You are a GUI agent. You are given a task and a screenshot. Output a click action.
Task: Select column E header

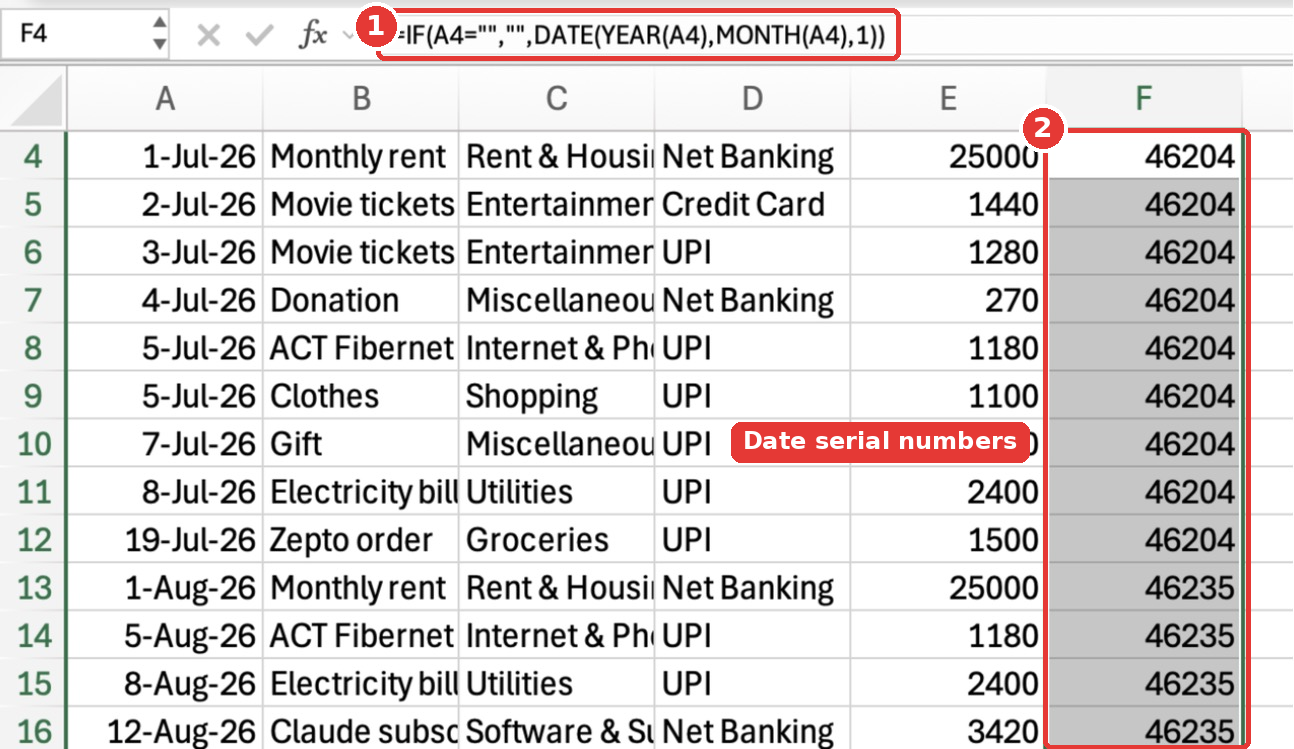948,98
